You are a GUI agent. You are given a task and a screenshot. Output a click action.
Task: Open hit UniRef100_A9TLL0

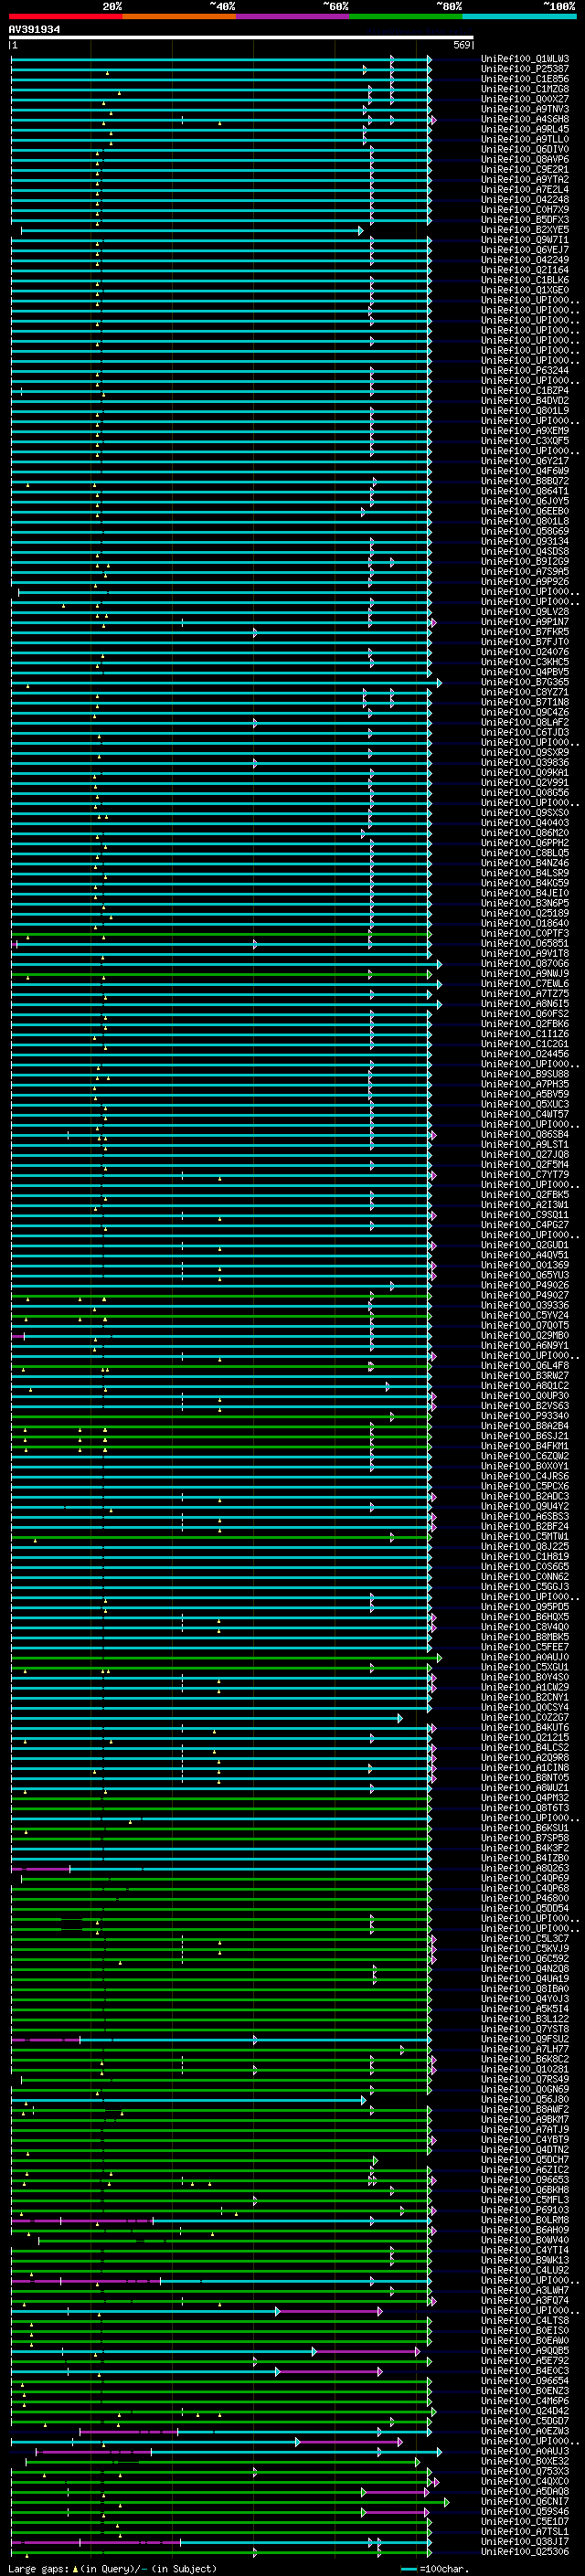tap(525, 139)
